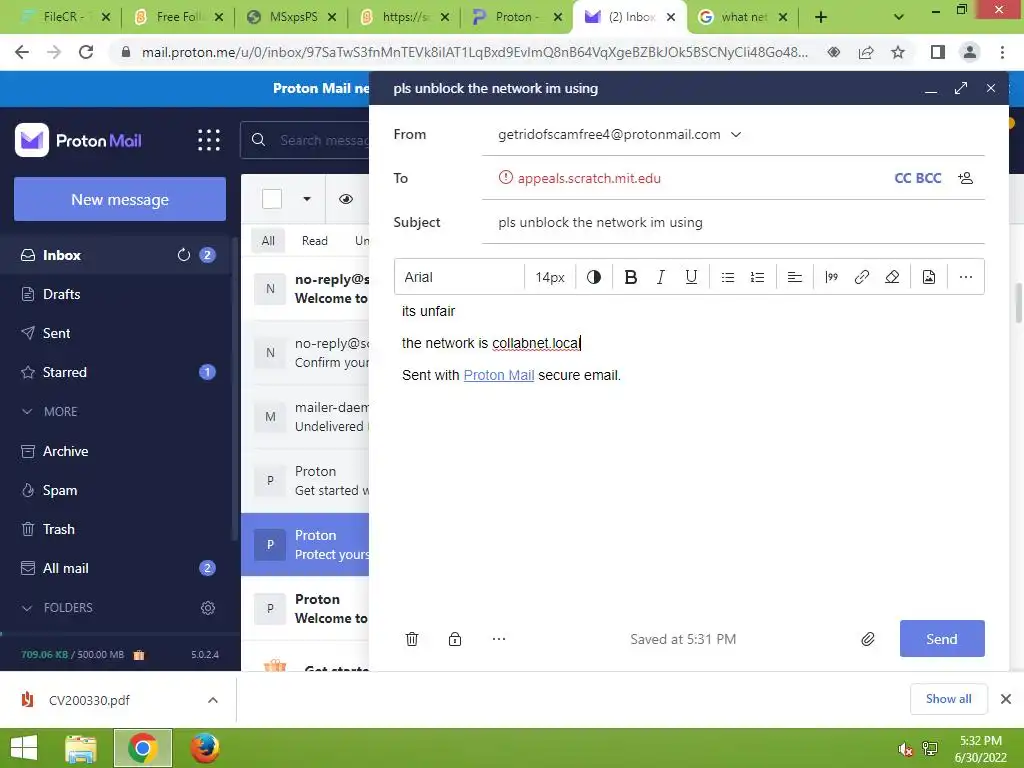Select the Read filter tab
This screenshot has height=768, width=1024.
pos(314,240)
